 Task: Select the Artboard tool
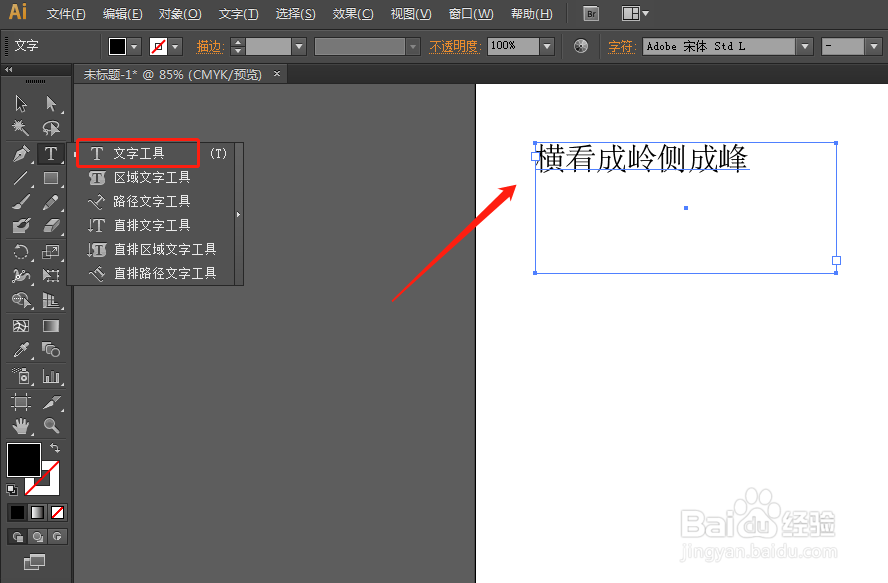click(x=21, y=402)
